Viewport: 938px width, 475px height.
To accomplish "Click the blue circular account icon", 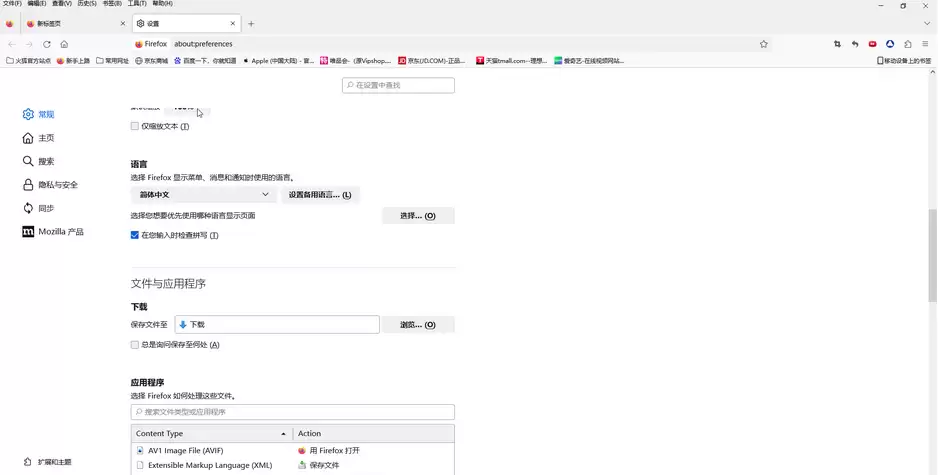I will (890, 44).
